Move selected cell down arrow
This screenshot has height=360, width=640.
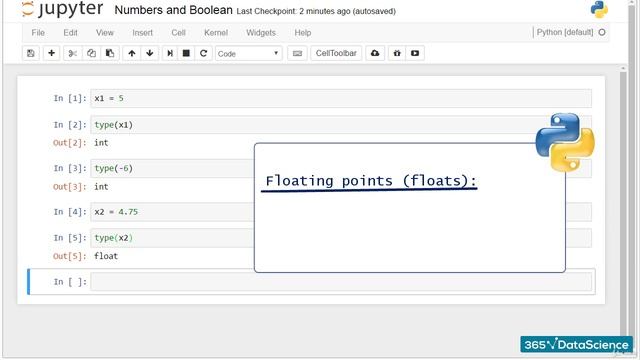tap(150, 53)
